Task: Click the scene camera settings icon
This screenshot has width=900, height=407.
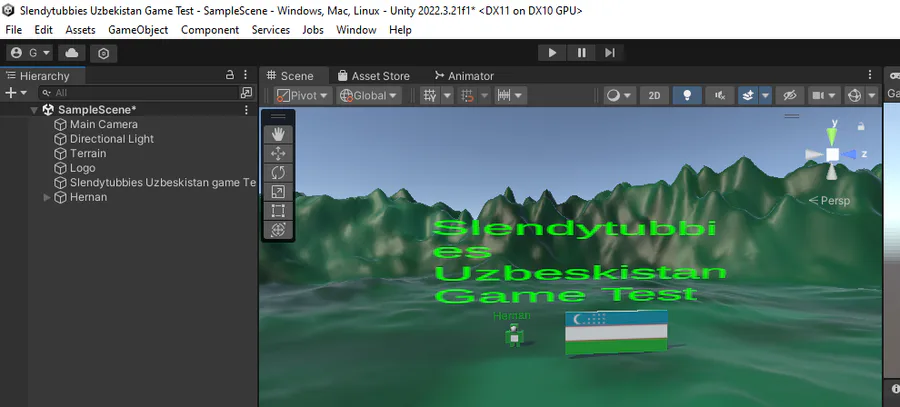Action: (819, 95)
